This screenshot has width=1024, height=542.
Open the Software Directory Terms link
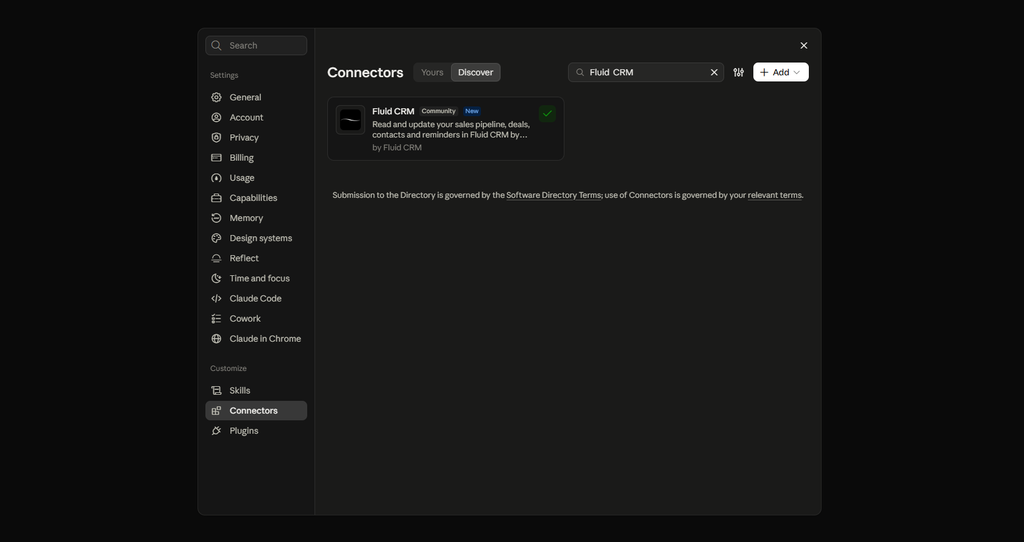[x=553, y=195]
